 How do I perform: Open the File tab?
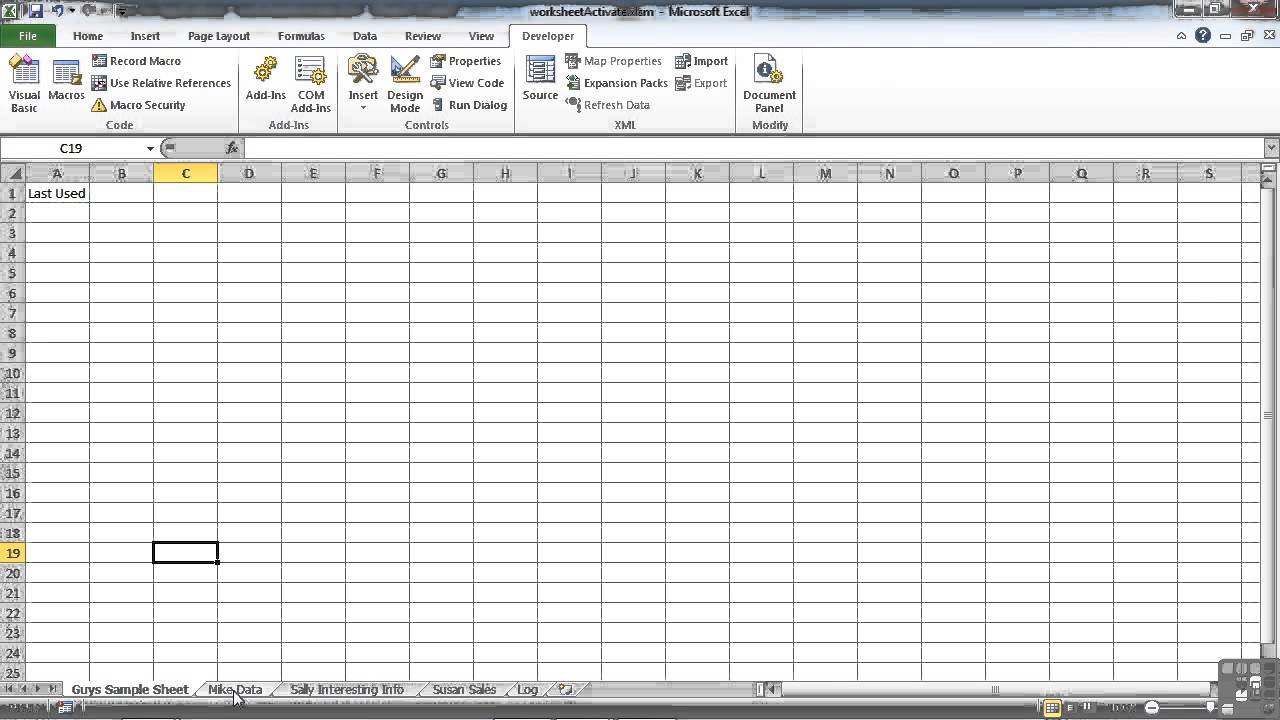point(28,36)
